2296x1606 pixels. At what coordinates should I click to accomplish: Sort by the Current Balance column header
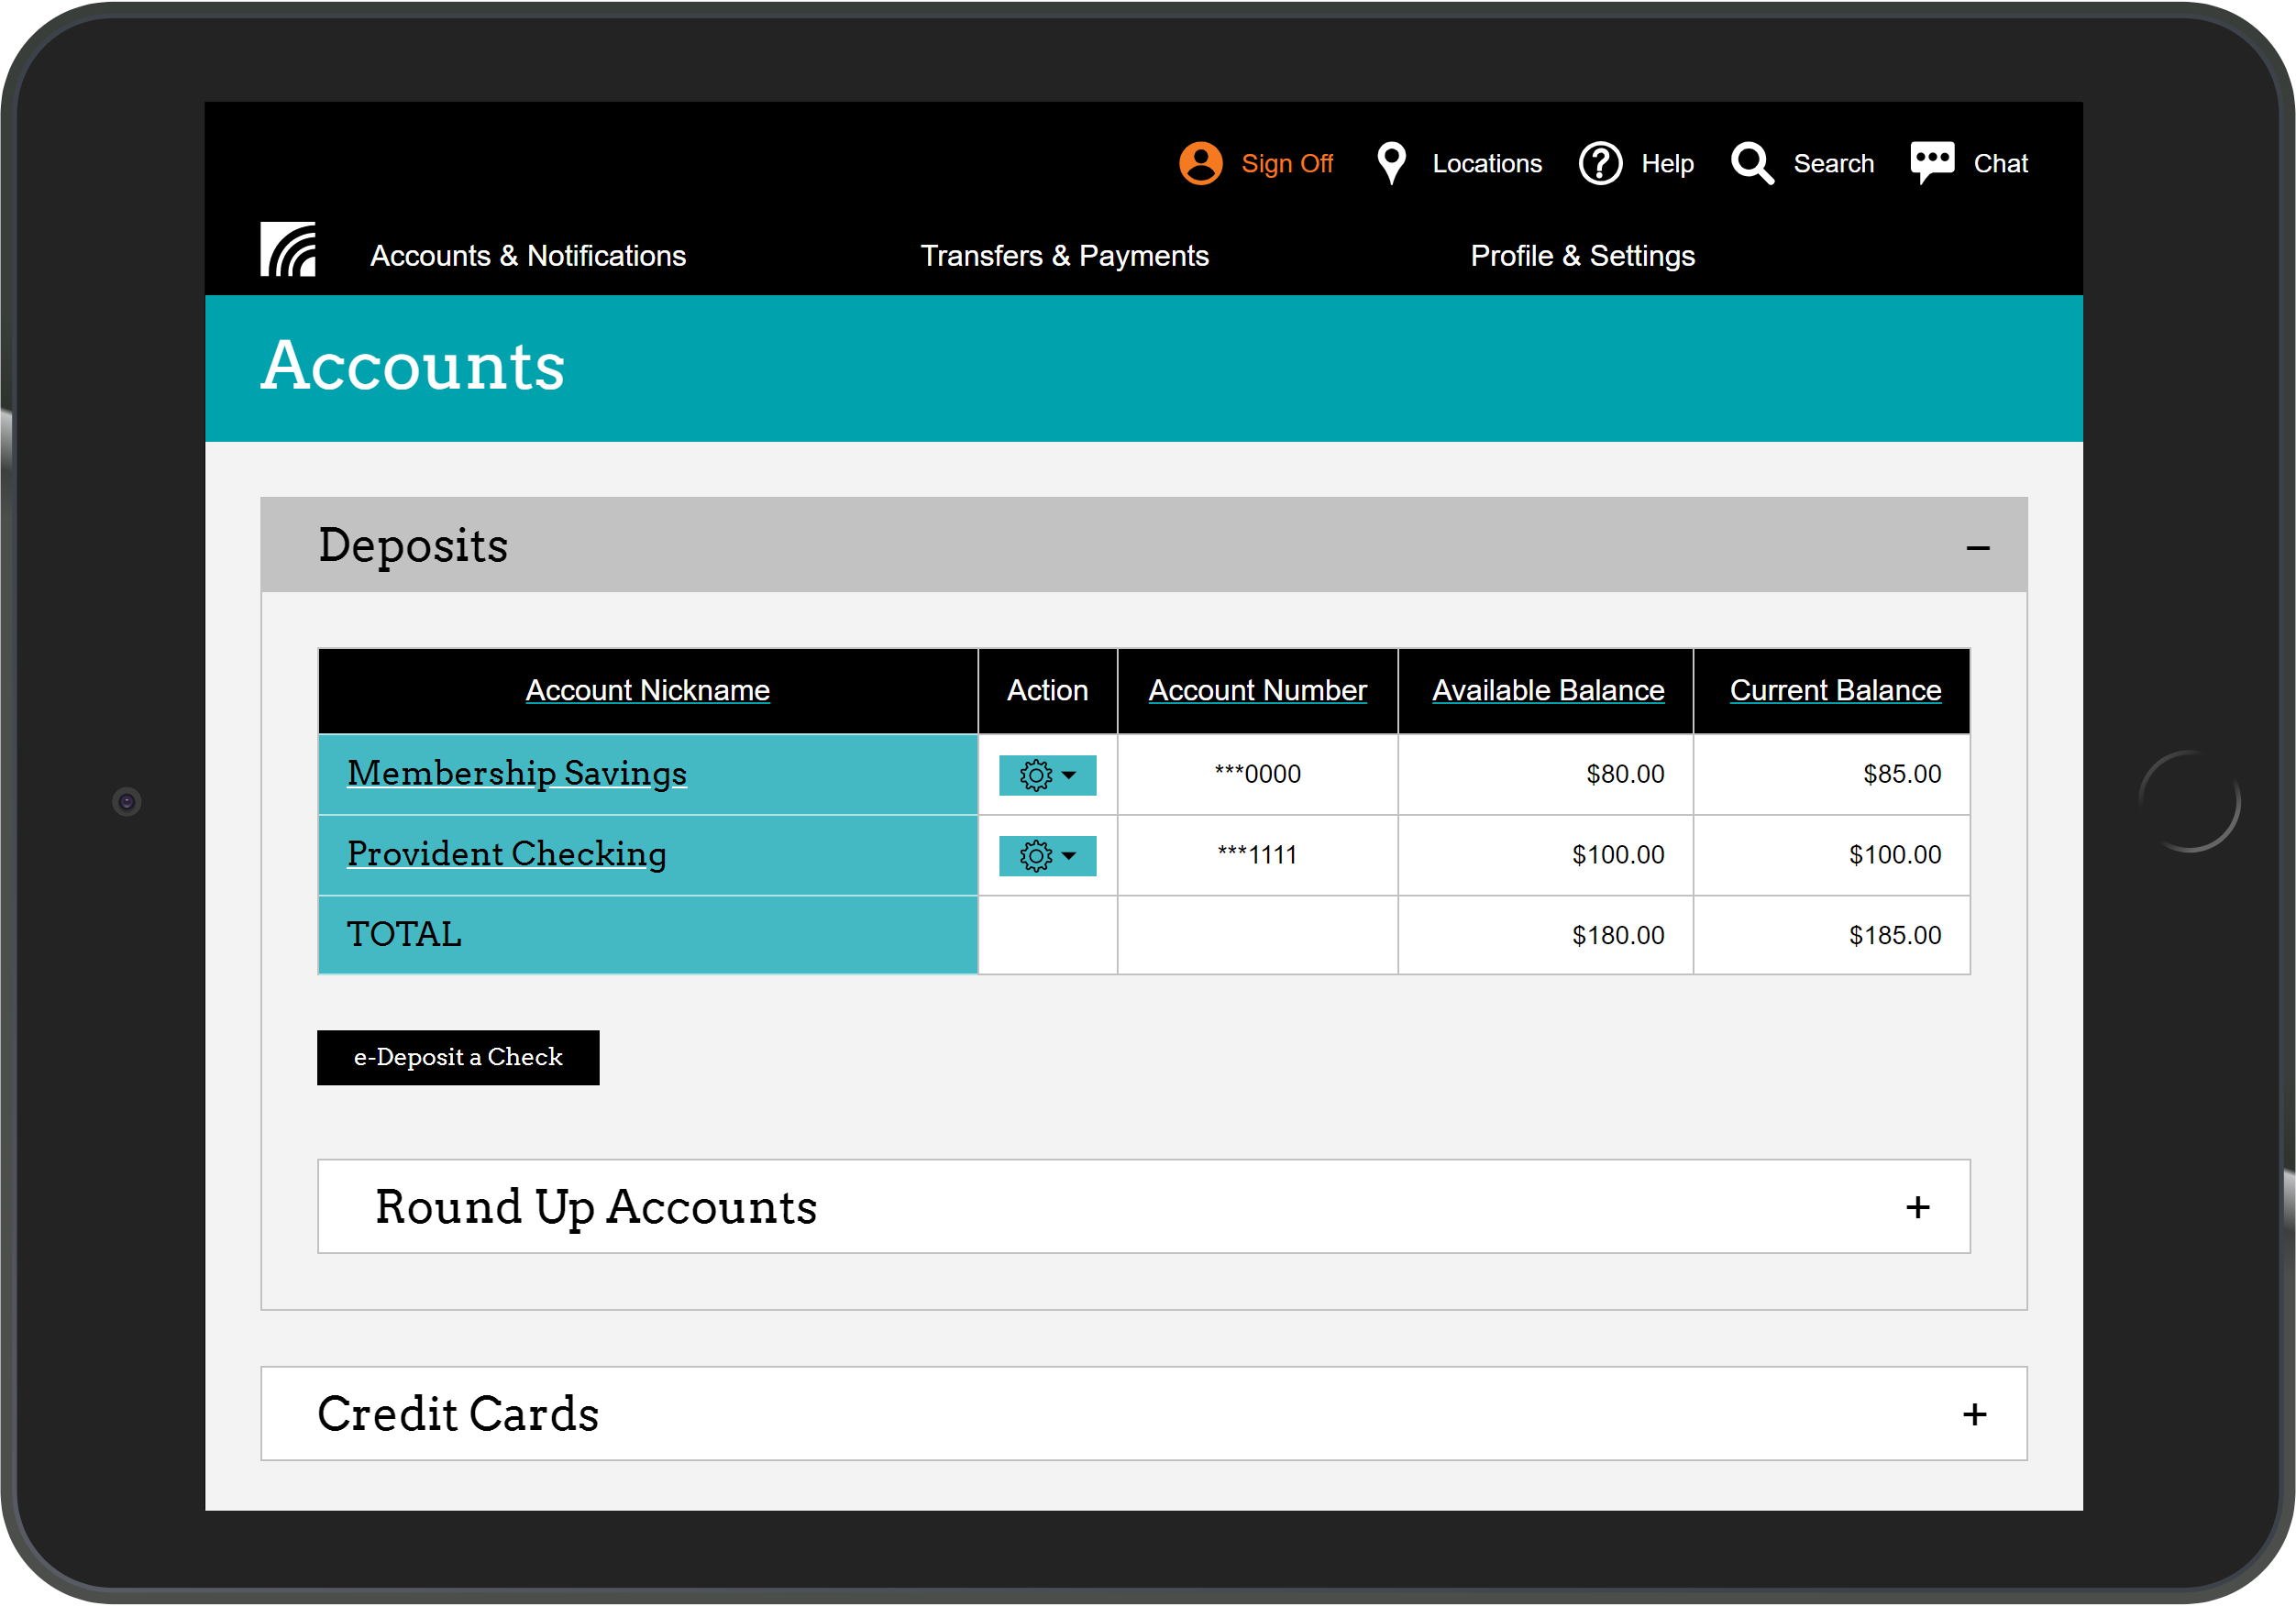1834,690
